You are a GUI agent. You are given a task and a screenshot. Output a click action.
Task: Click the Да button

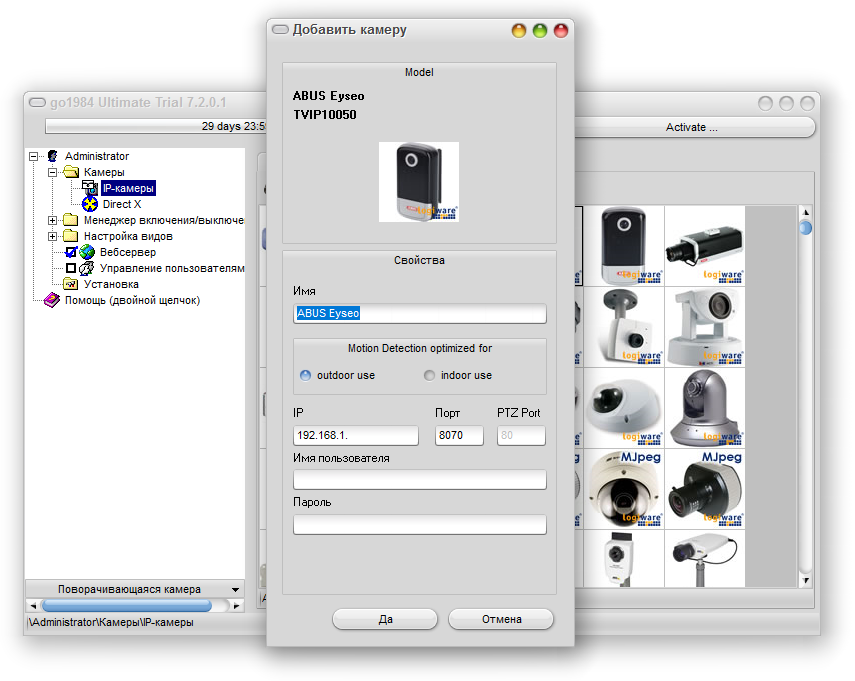[385, 619]
